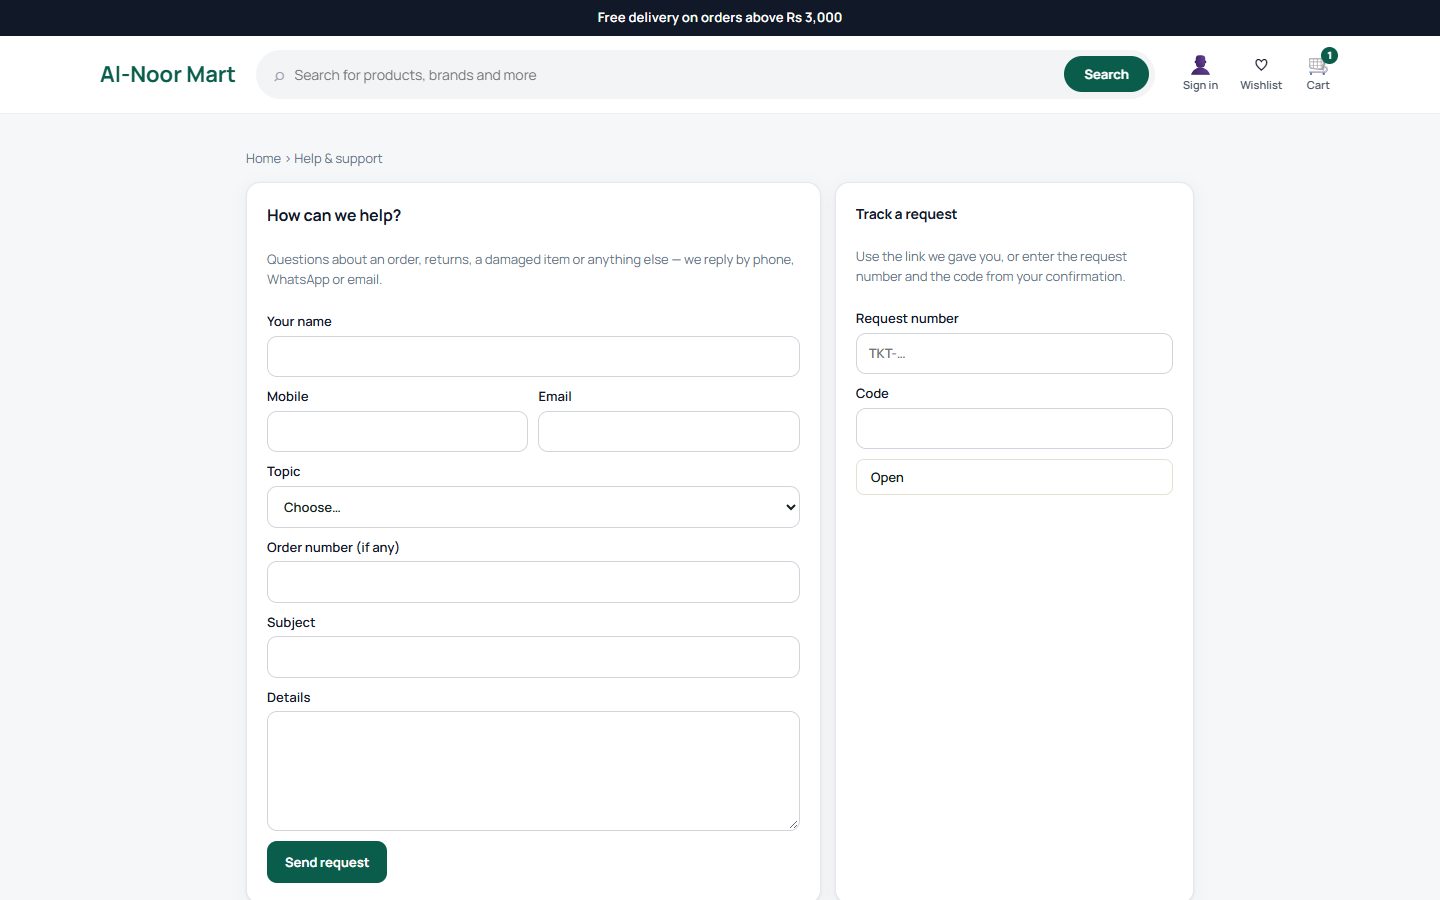Click the Open button under Track a request
Viewport: 1440px width, 900px height.
[x=1014, y=477]
